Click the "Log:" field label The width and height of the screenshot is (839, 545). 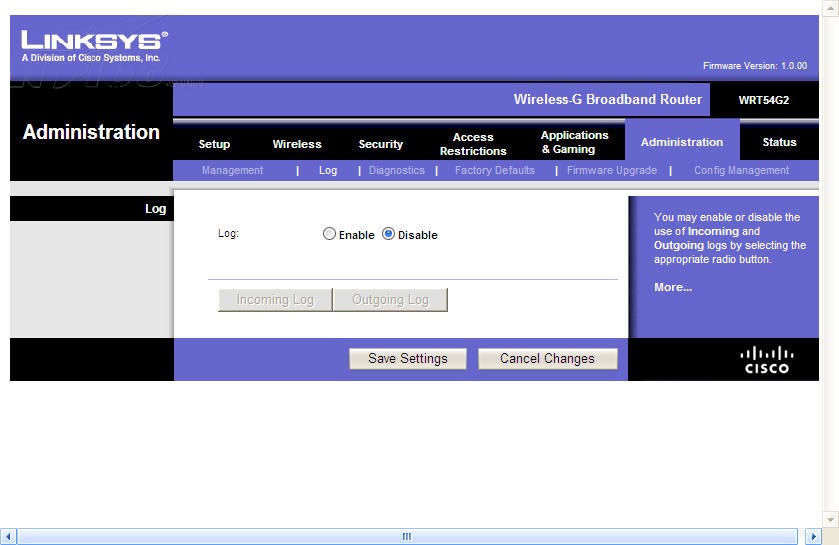tap(228, 234)
